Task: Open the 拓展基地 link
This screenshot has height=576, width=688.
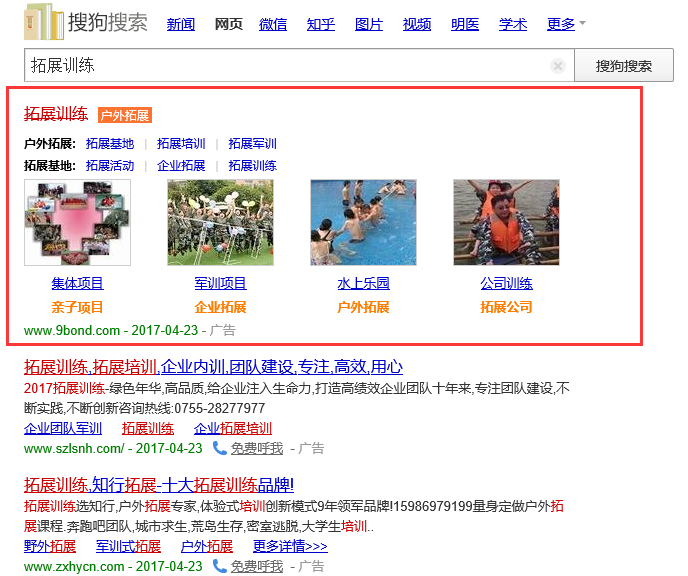Action: (x=110, y=143)
